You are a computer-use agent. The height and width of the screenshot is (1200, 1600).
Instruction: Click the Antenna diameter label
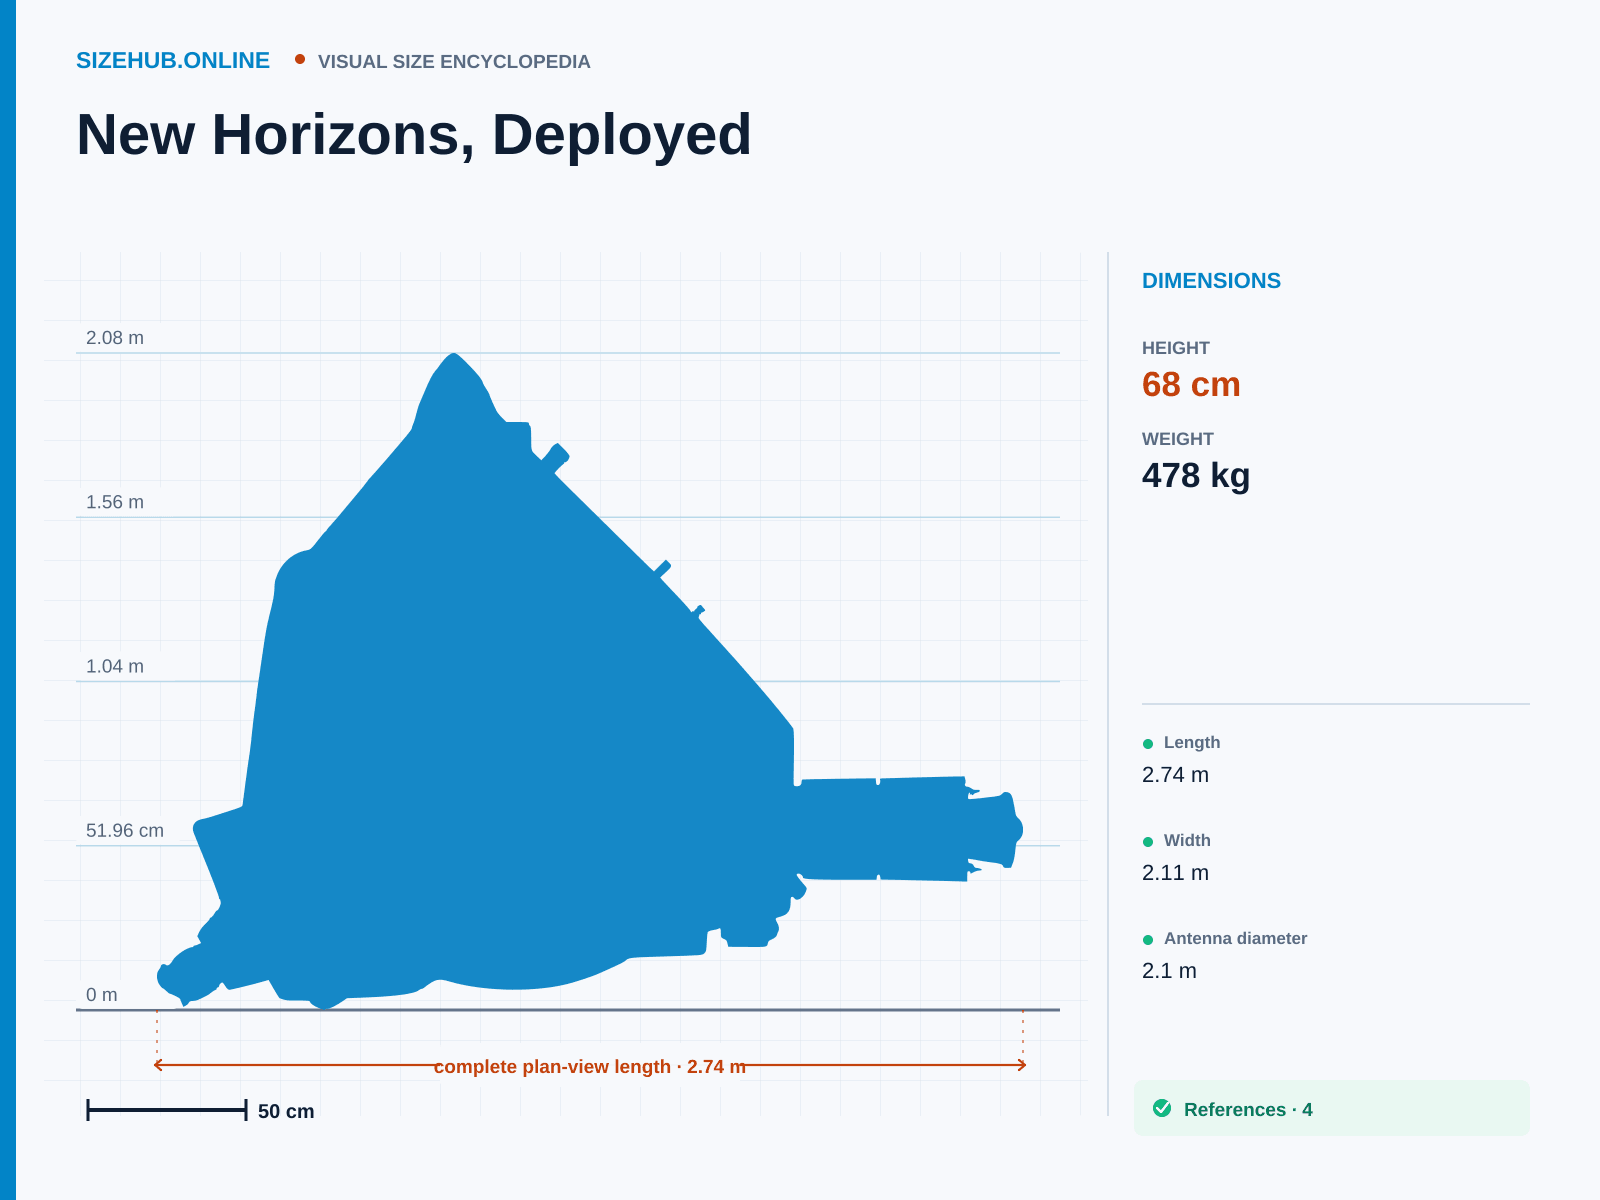click(1235, 938)
